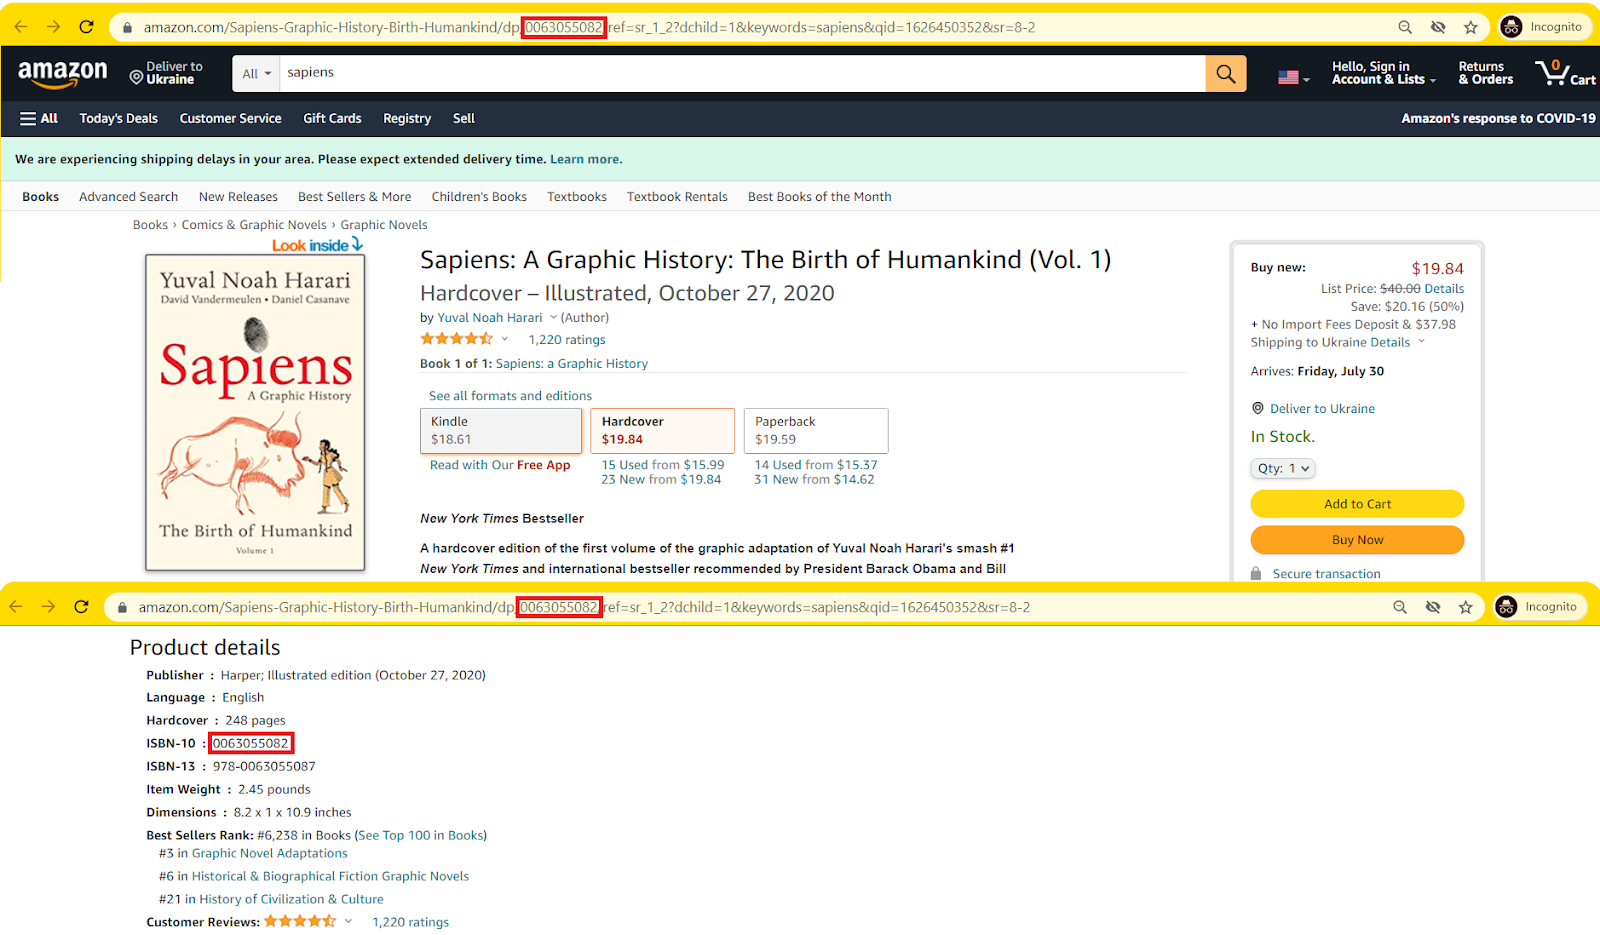Expand the rating breakdown chevron by stars

[x=504, y=339]
